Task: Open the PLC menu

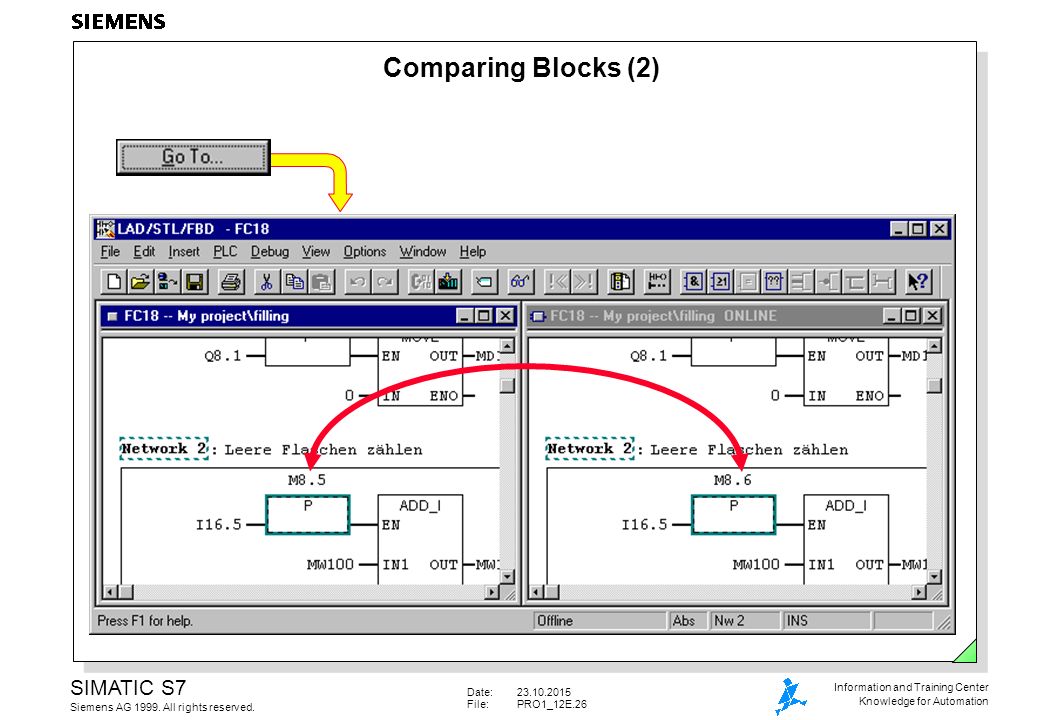Action: point(225,252)
